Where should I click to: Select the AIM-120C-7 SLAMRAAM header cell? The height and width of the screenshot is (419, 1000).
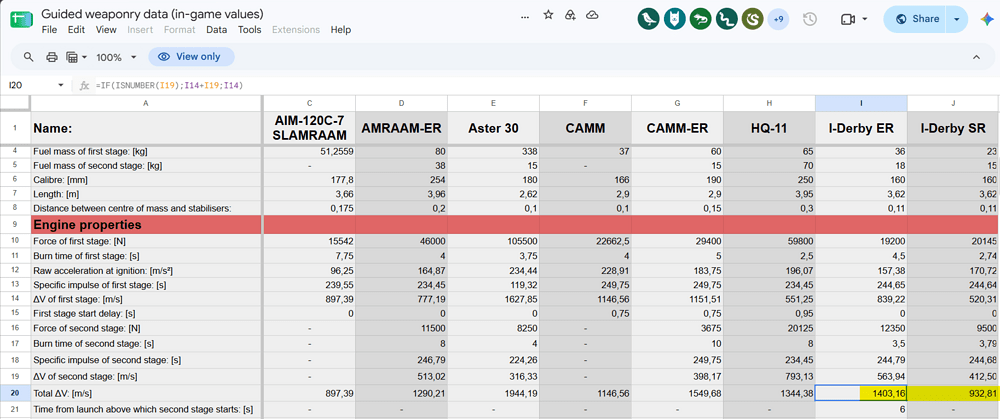(x=309, y=128)
